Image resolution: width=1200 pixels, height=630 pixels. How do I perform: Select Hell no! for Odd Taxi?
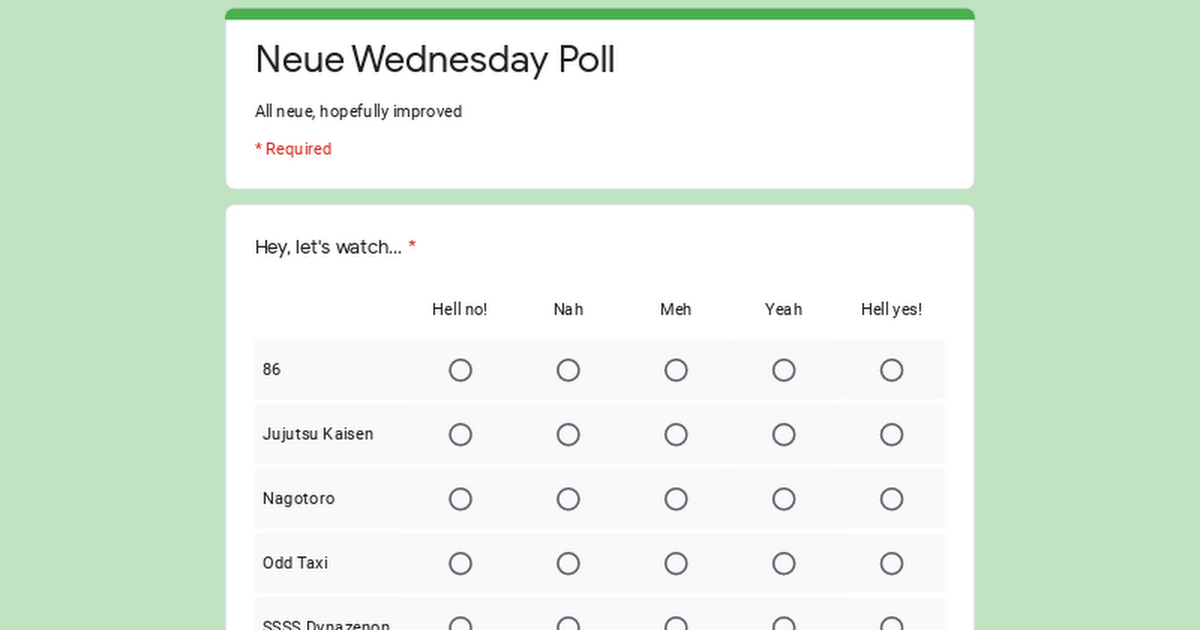click(x=460, y=563)
